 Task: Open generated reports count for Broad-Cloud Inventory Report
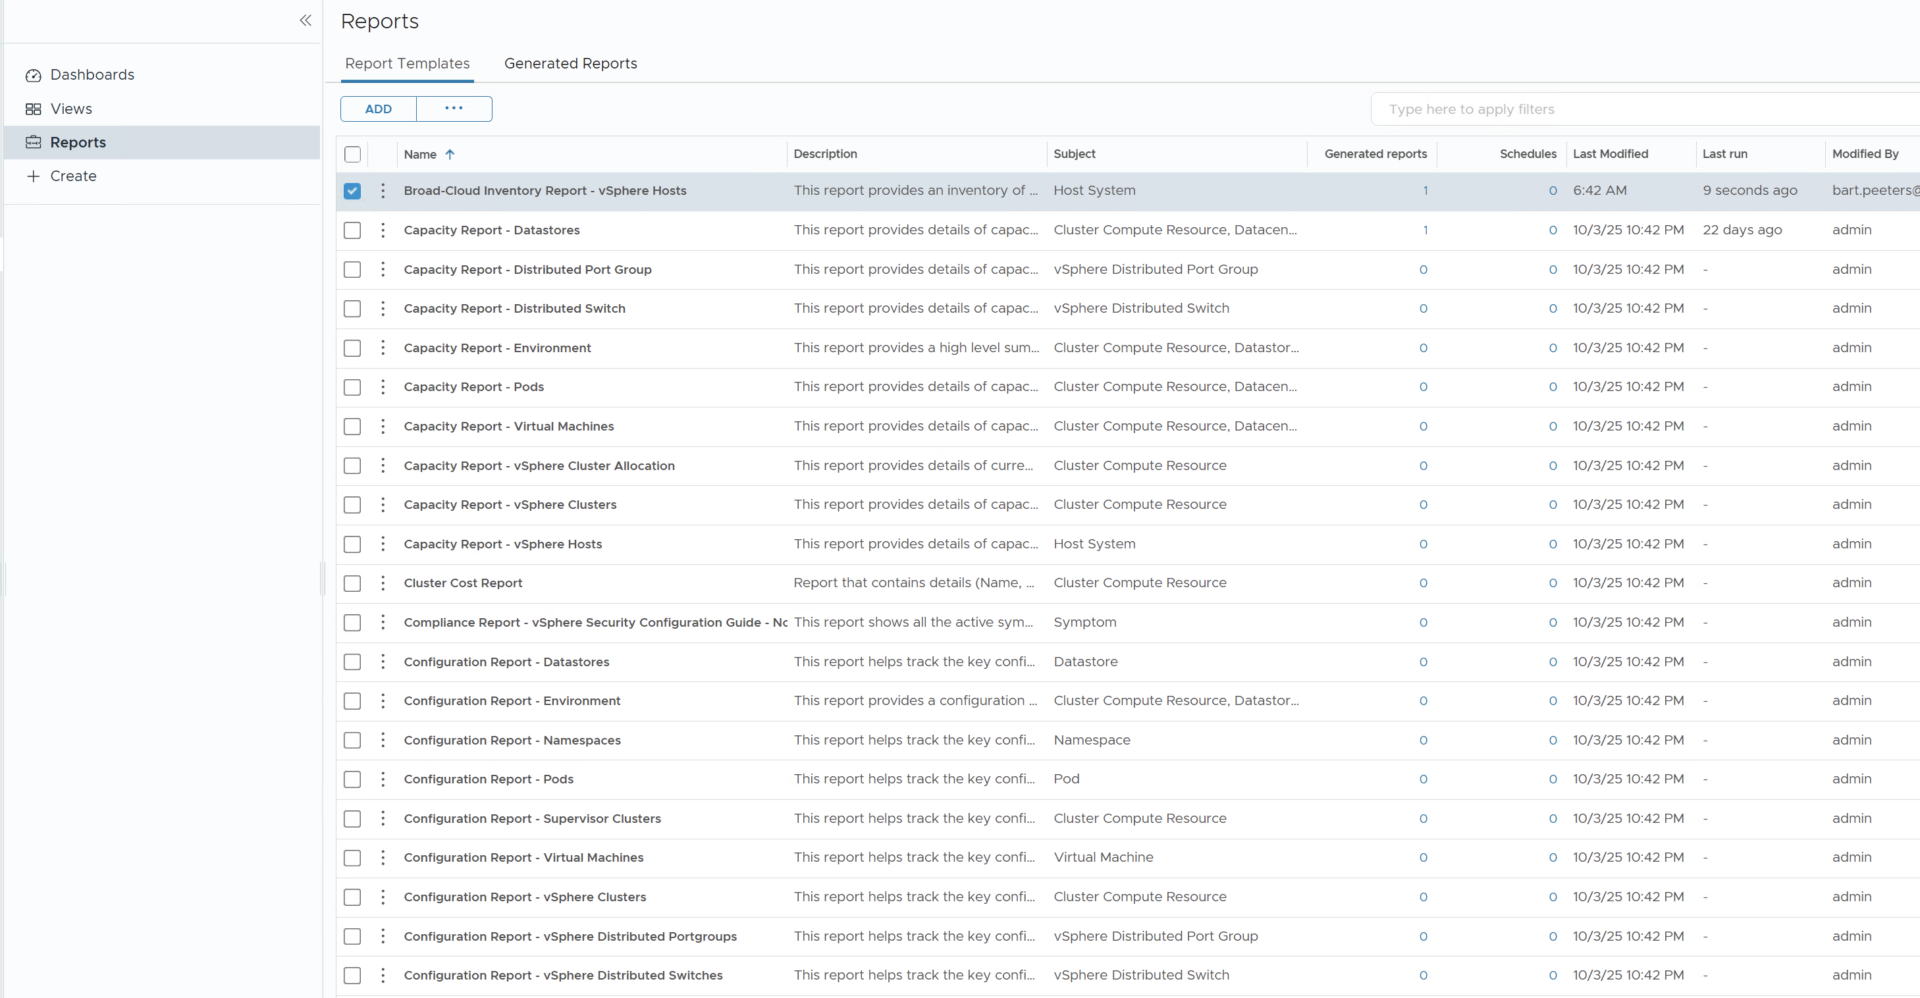[1425, 191]
